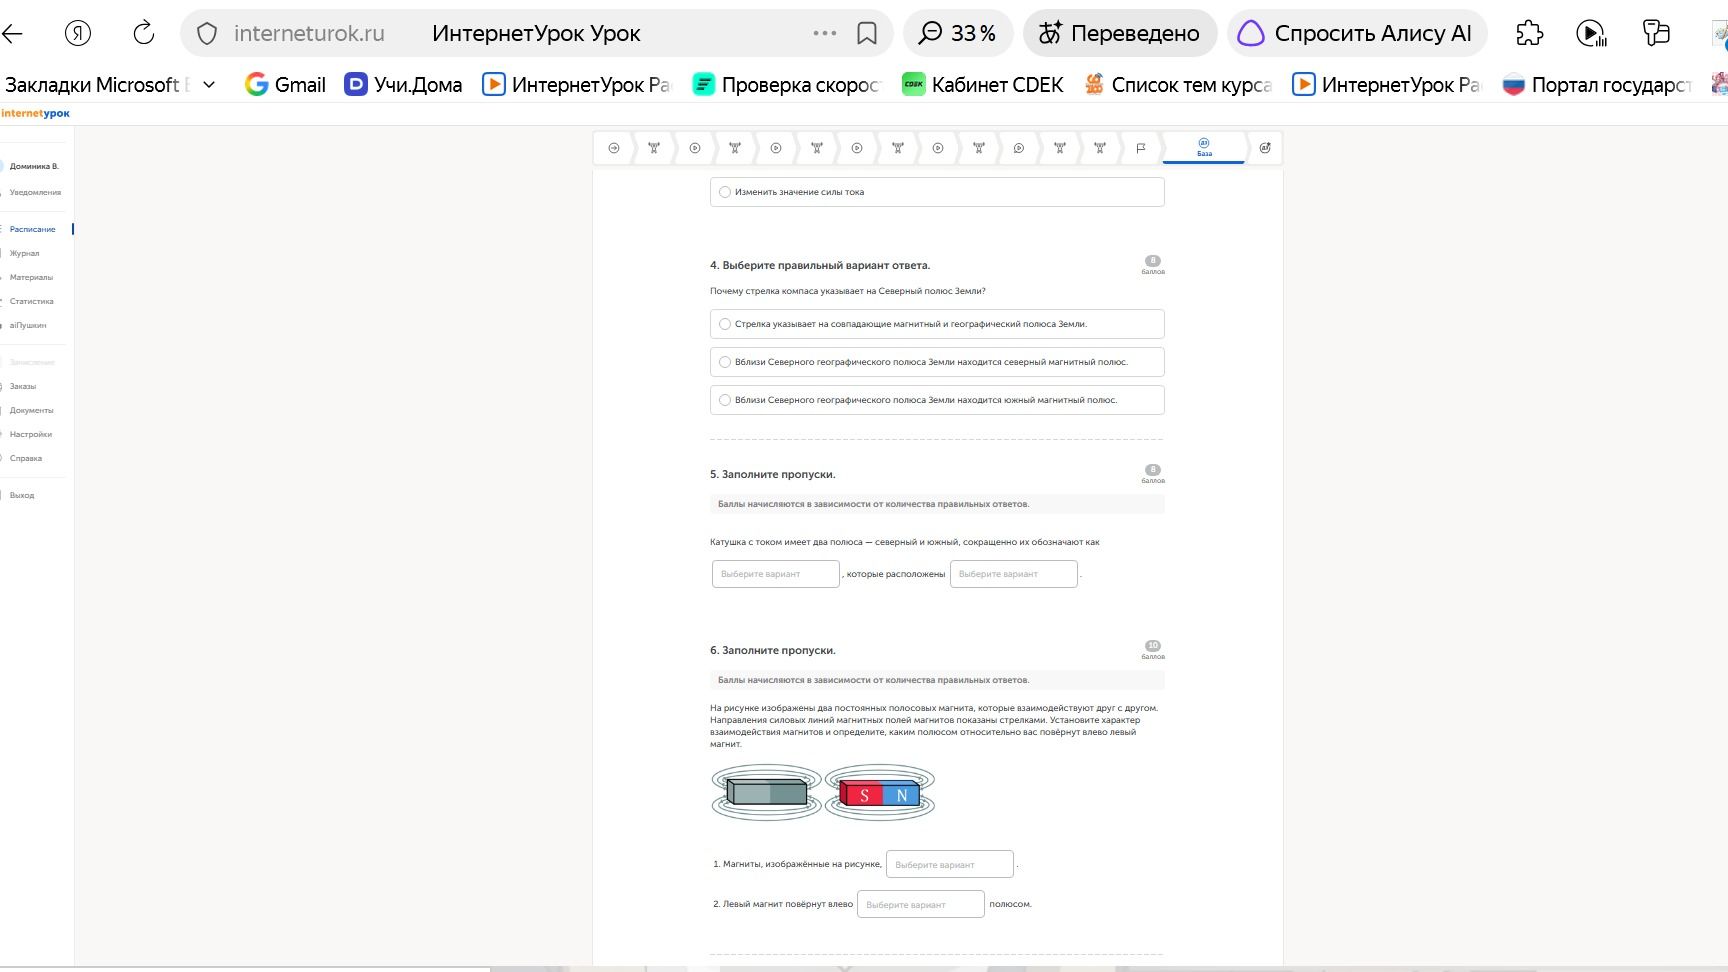Open Заказы in the sidebar
1728x972 pixels.
[23, 386]
